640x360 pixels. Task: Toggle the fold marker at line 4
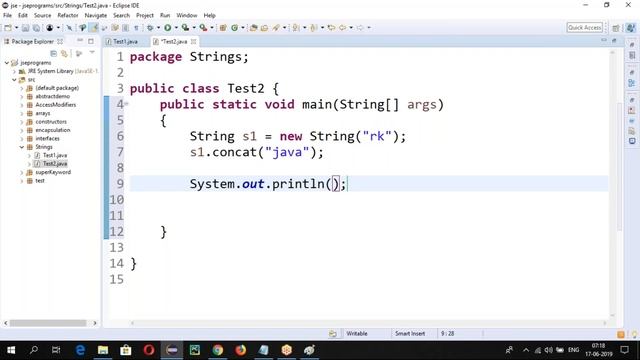tap(127, 104)
